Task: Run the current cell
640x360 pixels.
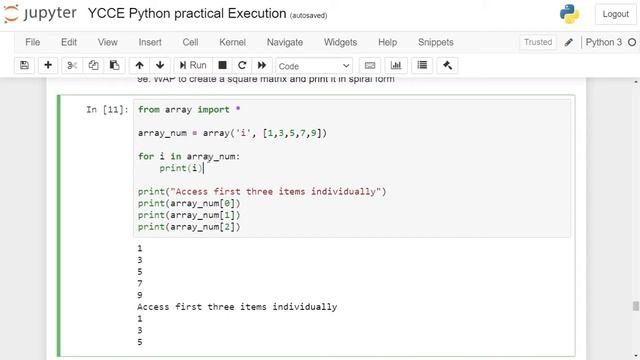Action: click(x=193, y=65)
